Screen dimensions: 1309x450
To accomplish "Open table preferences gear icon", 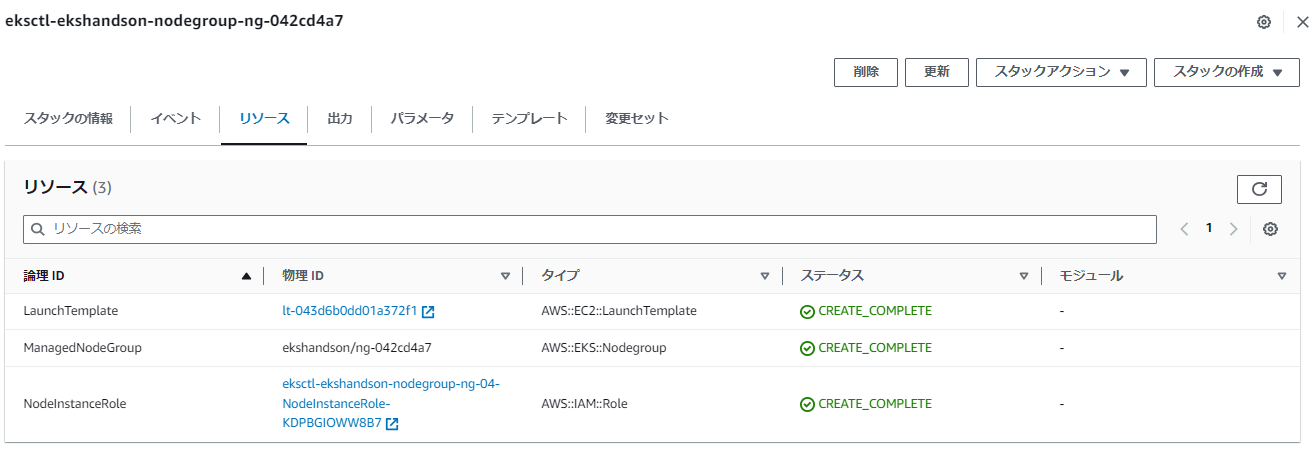I will click(x=1270, y=229).
